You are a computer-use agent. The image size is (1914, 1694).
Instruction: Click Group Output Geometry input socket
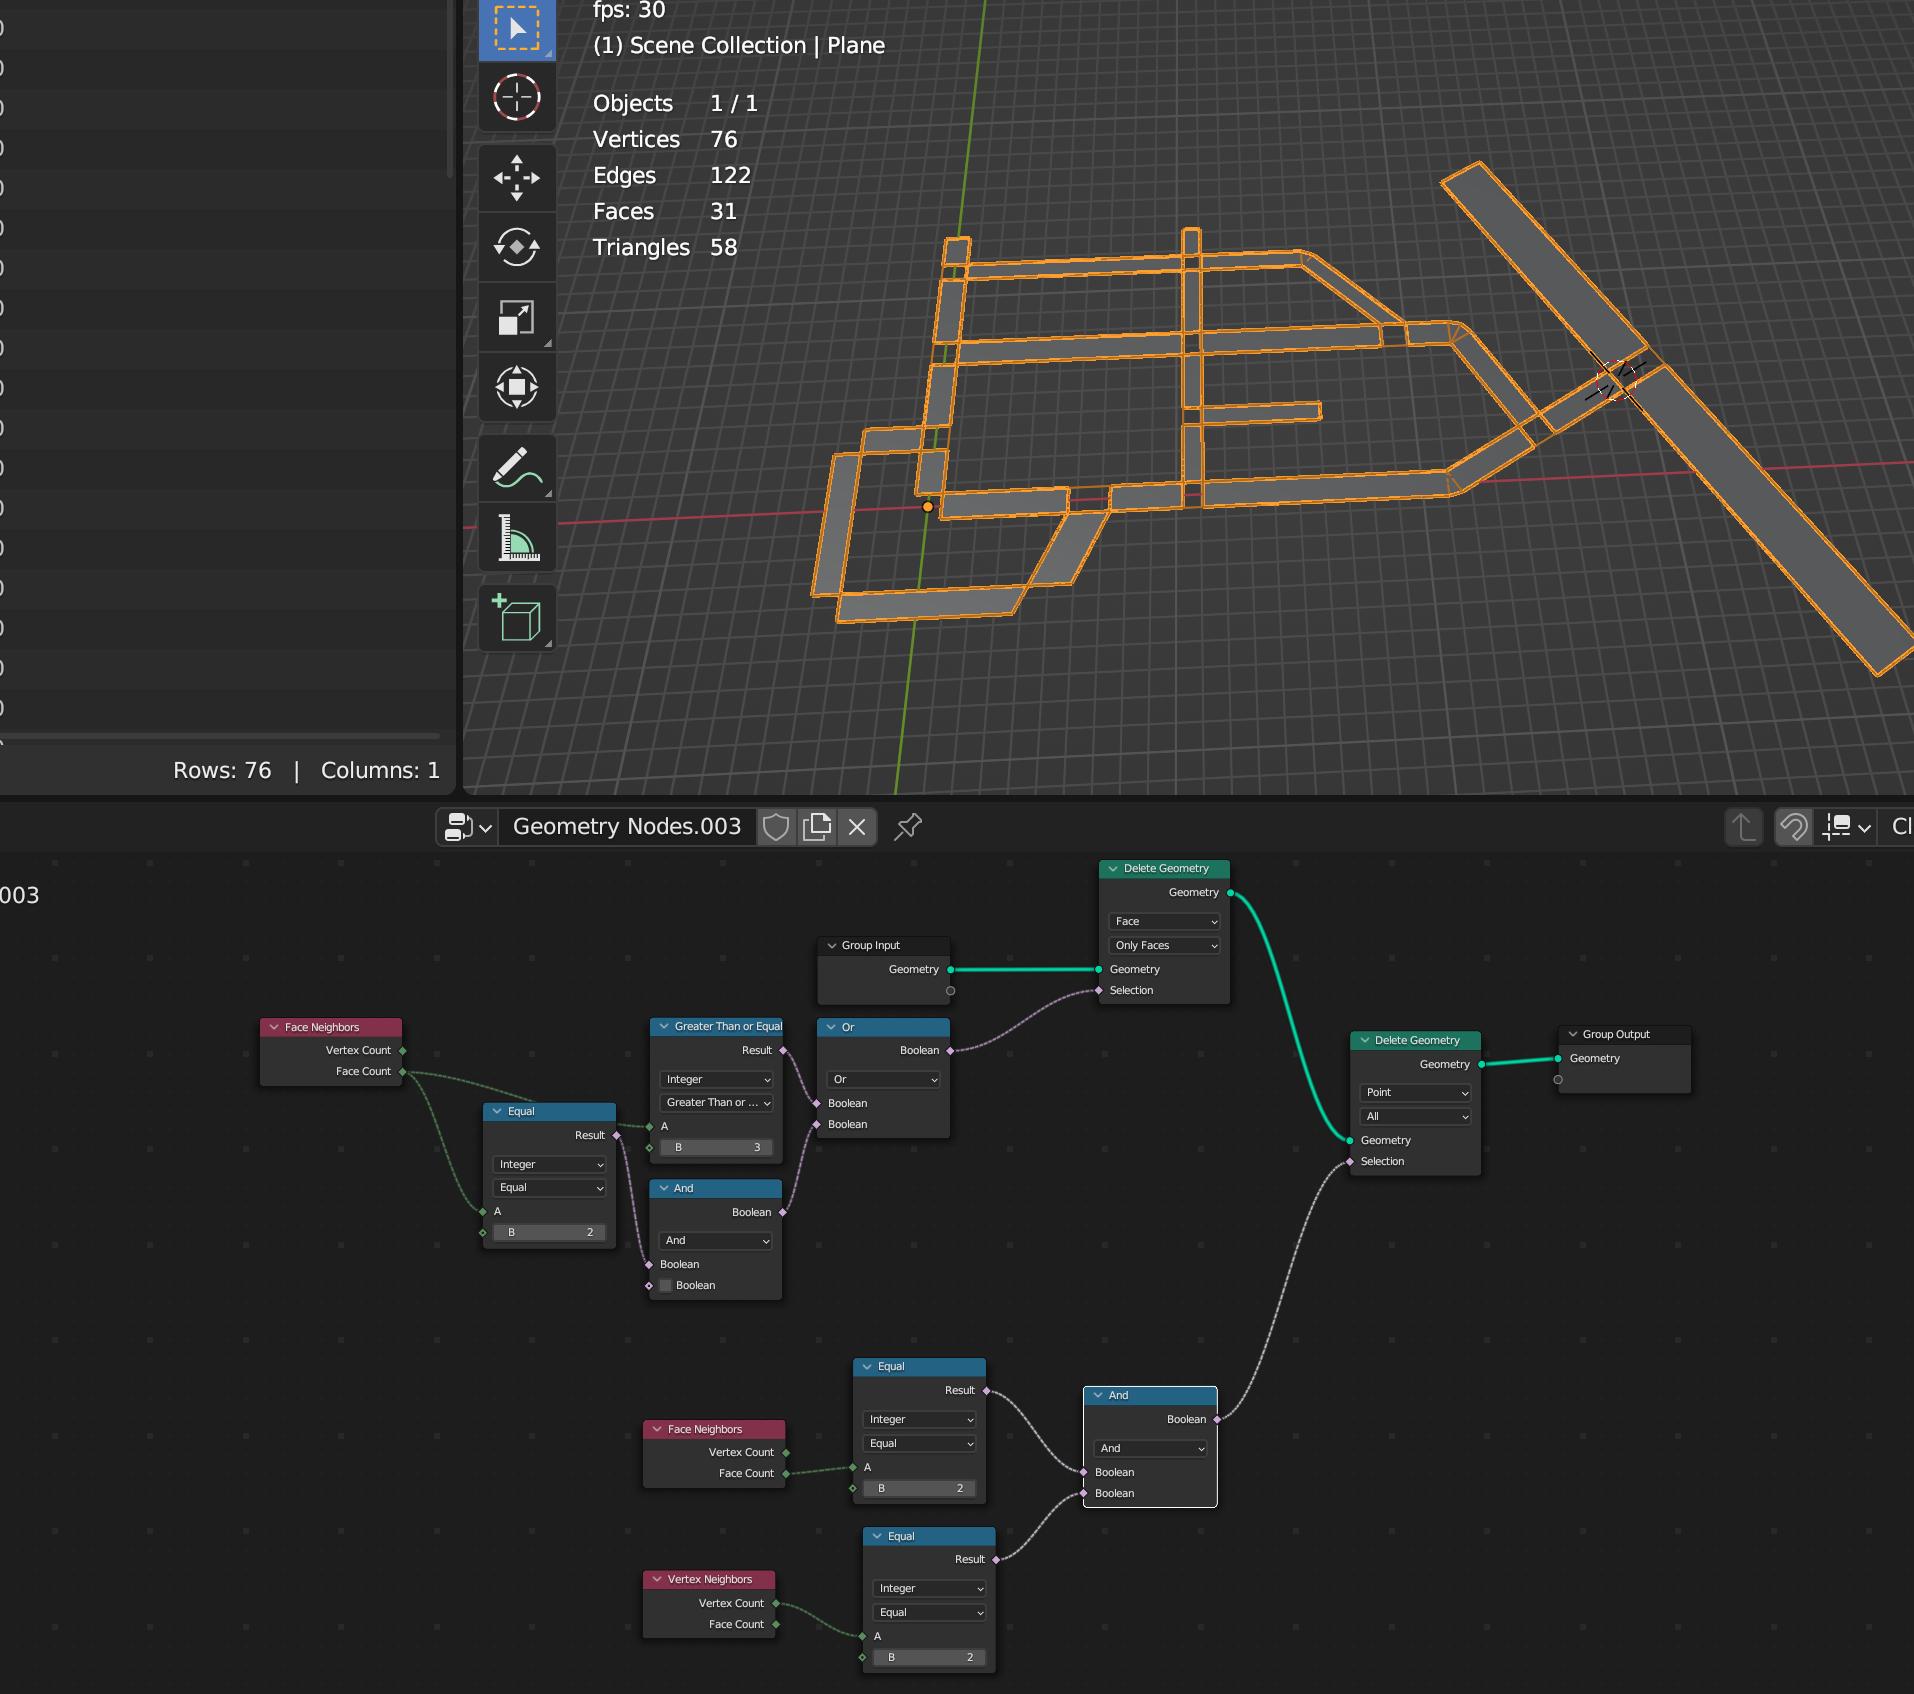pos(1558,1058)
